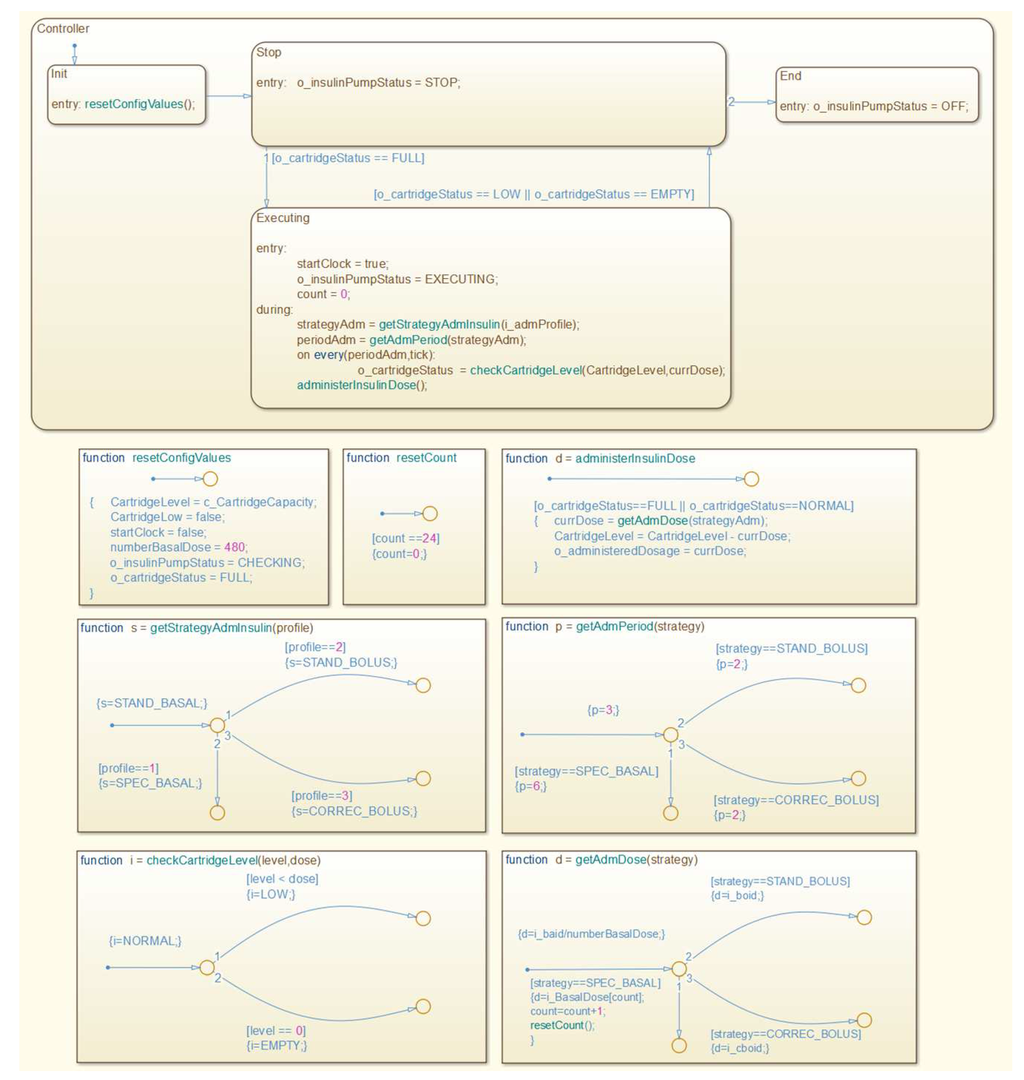The image size is (1024, 1080).
Task: Select the Stop state box
Action: coord(487,95)
